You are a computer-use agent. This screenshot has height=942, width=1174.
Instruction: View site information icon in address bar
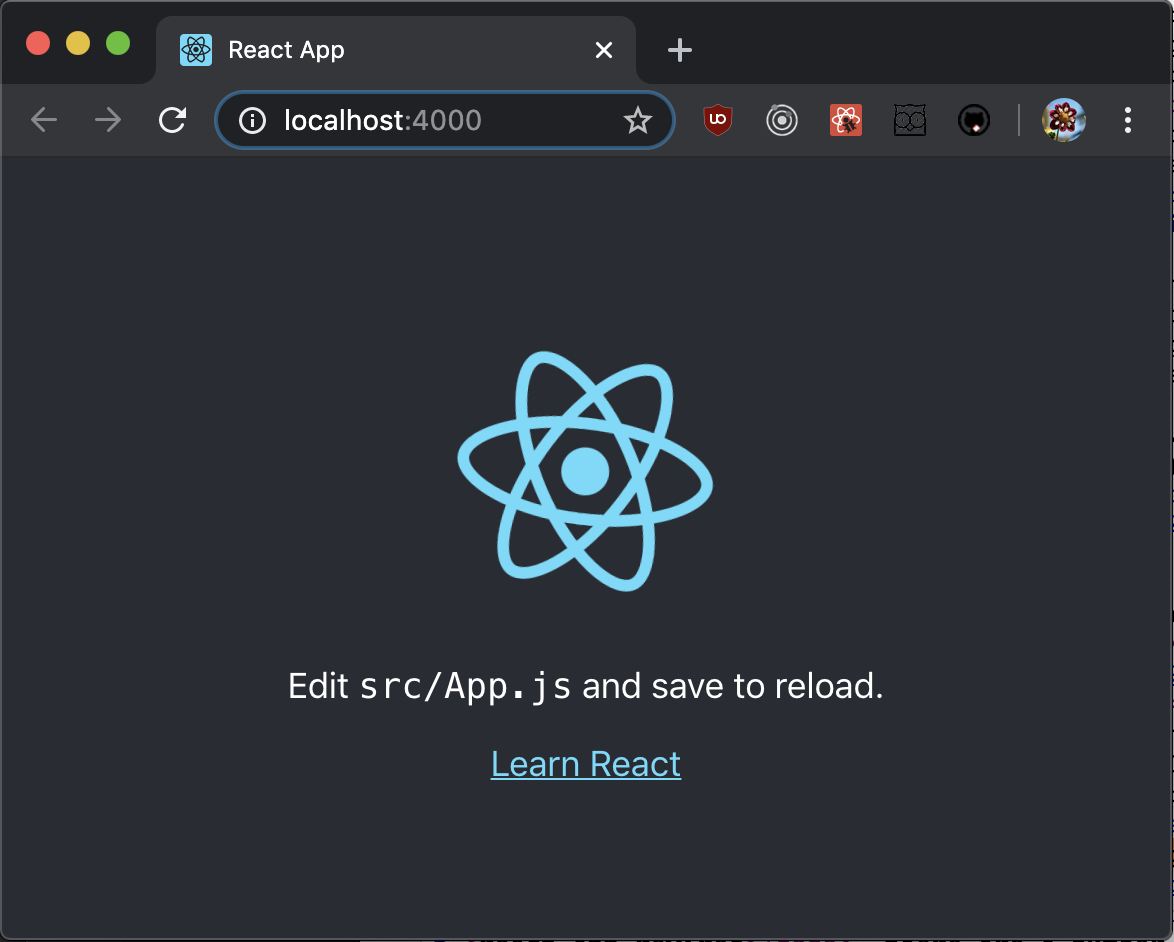click(x=252, y=121)
